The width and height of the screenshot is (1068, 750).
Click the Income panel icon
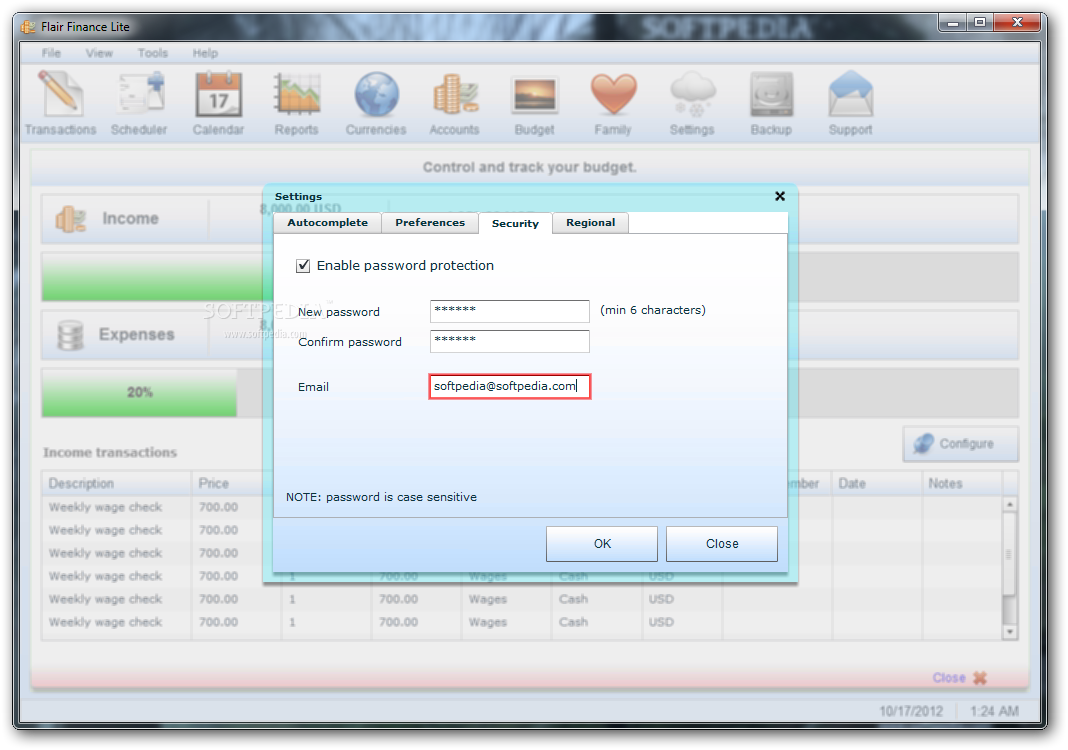point(71,219)
